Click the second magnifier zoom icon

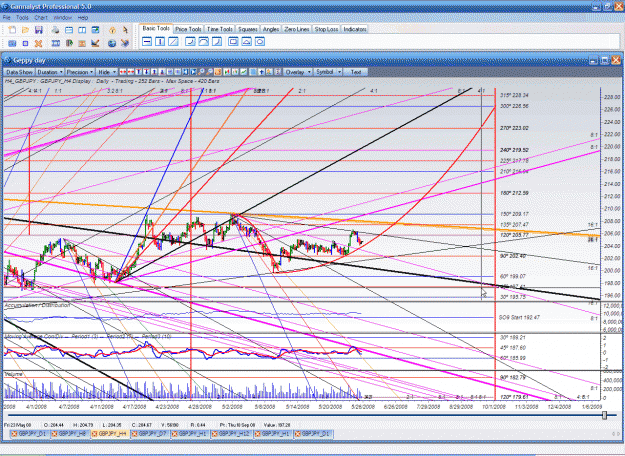pos(209,72)
